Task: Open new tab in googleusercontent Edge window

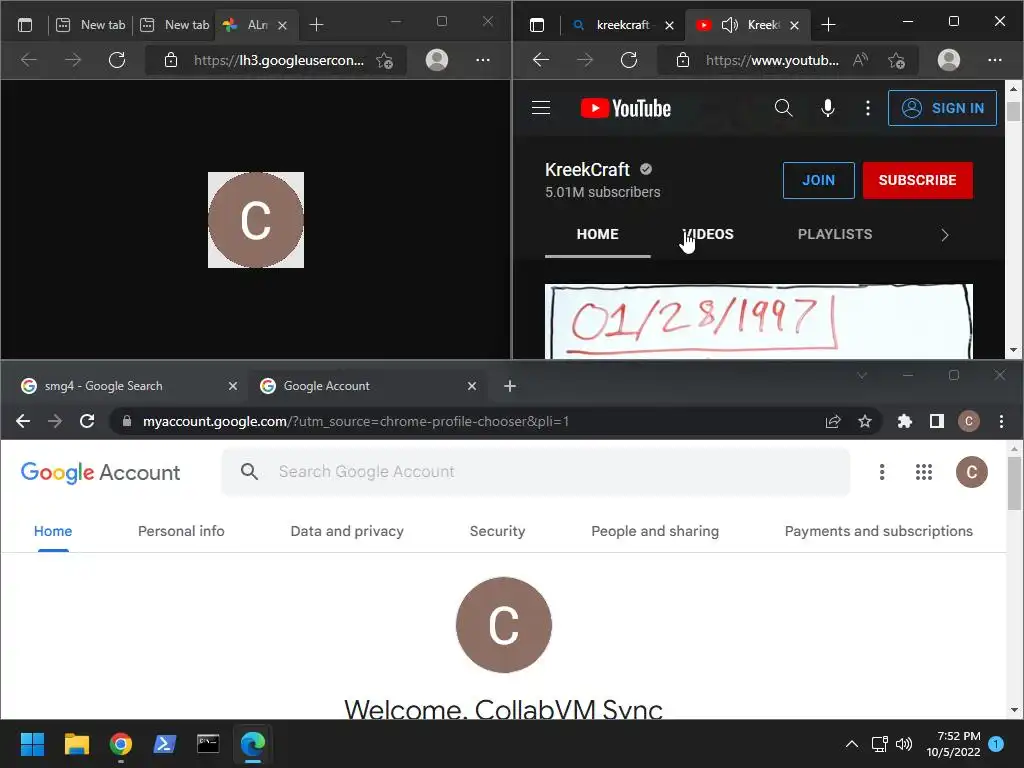Action: [316, 25]
